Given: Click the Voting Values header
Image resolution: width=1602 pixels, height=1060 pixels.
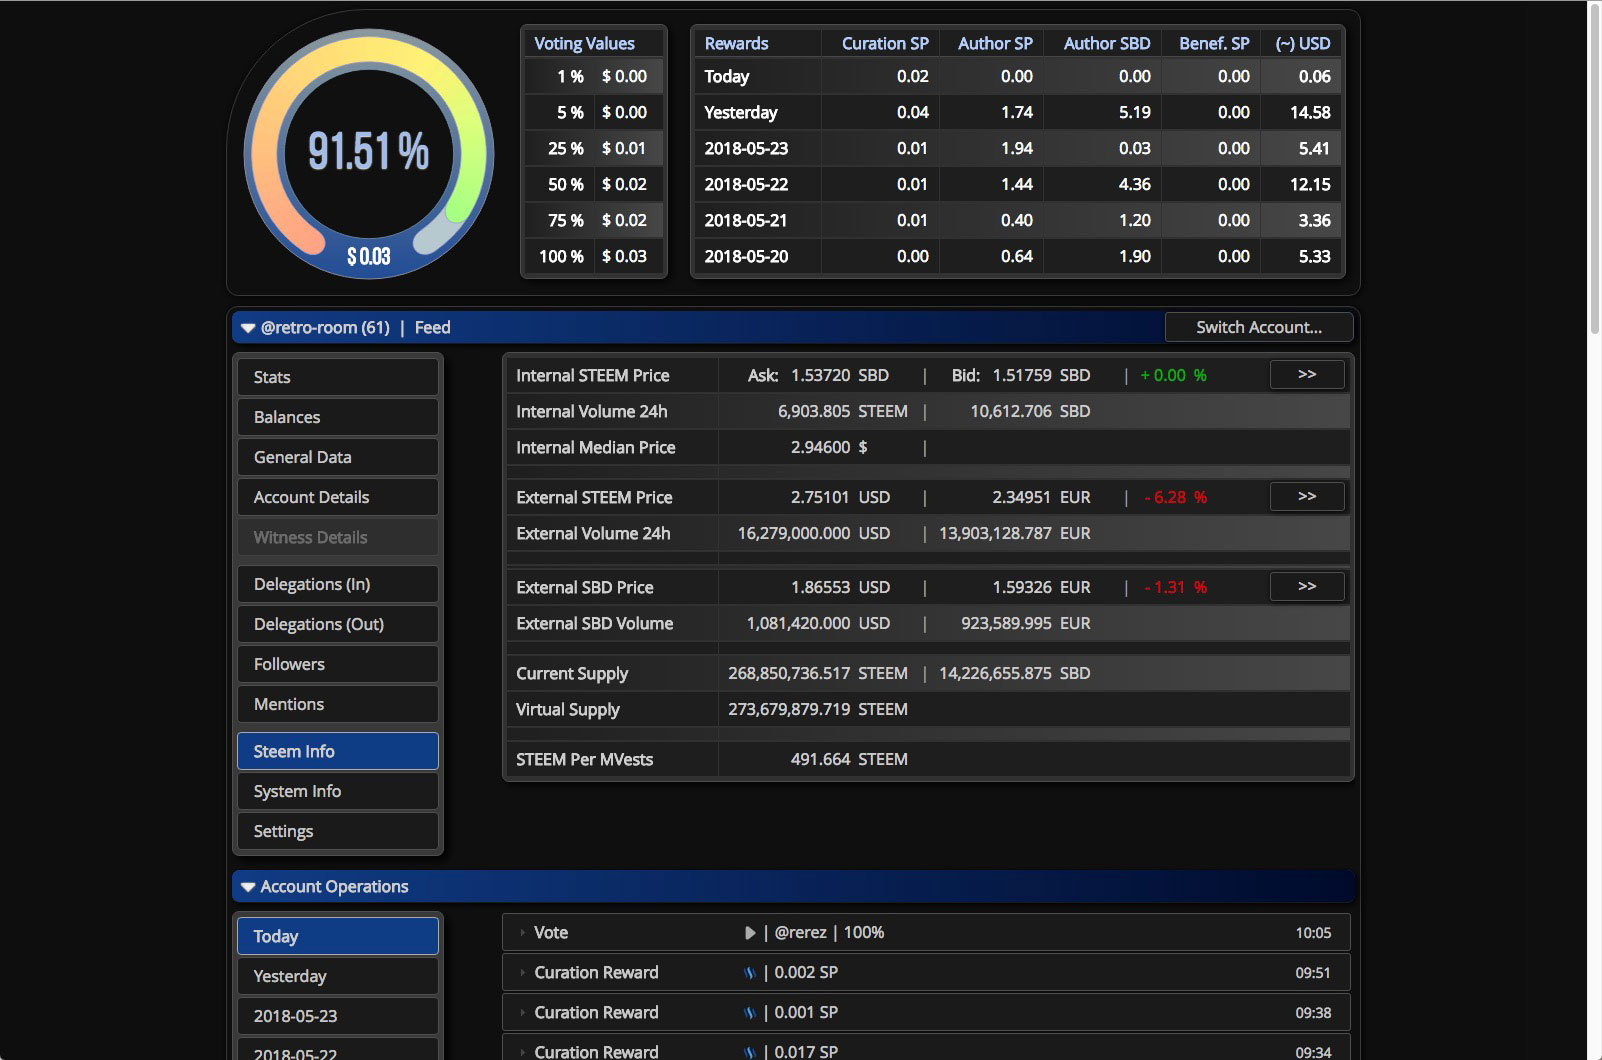Looking at the screenshot, I should pos(584,43).
